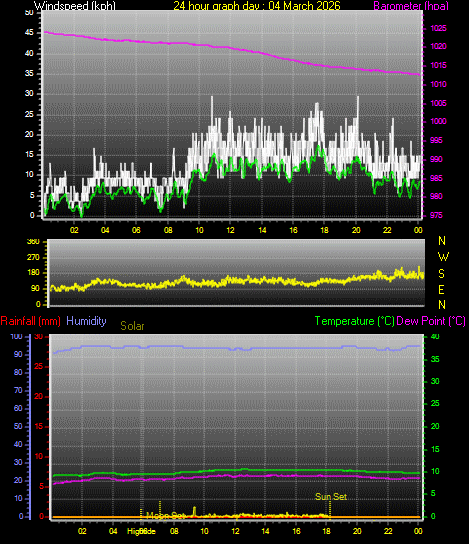Click the 975 barometer scale value
Viewport: 469px width, 544px height.
[436, 215]
